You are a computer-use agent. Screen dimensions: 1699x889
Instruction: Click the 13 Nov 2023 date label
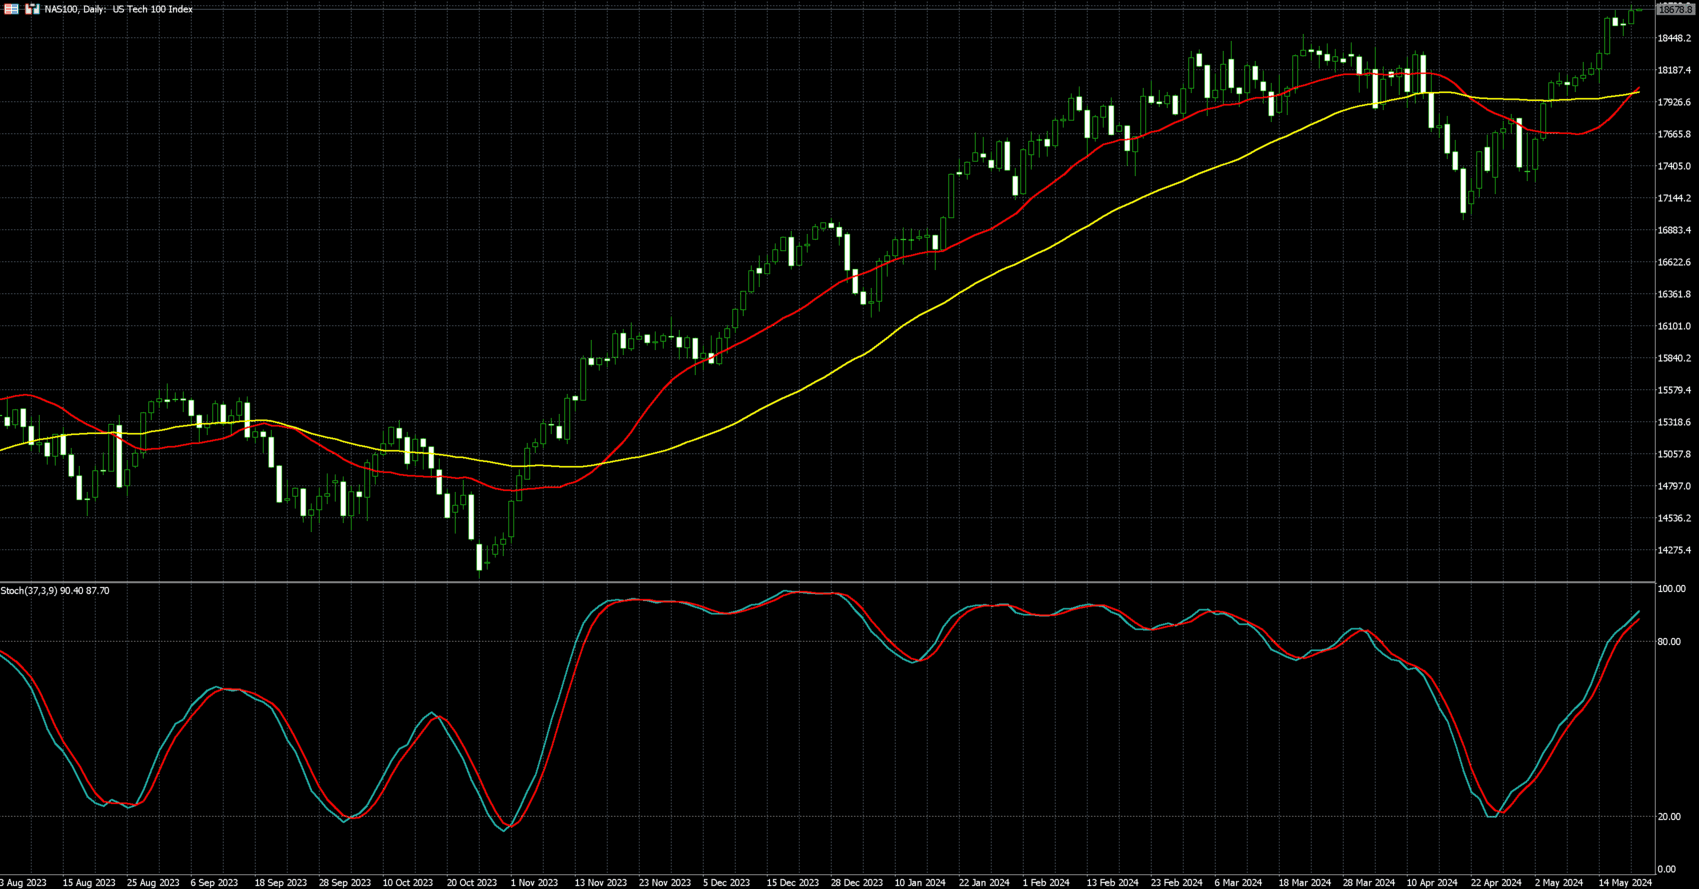pyautogui.click(x=600, y=882)
